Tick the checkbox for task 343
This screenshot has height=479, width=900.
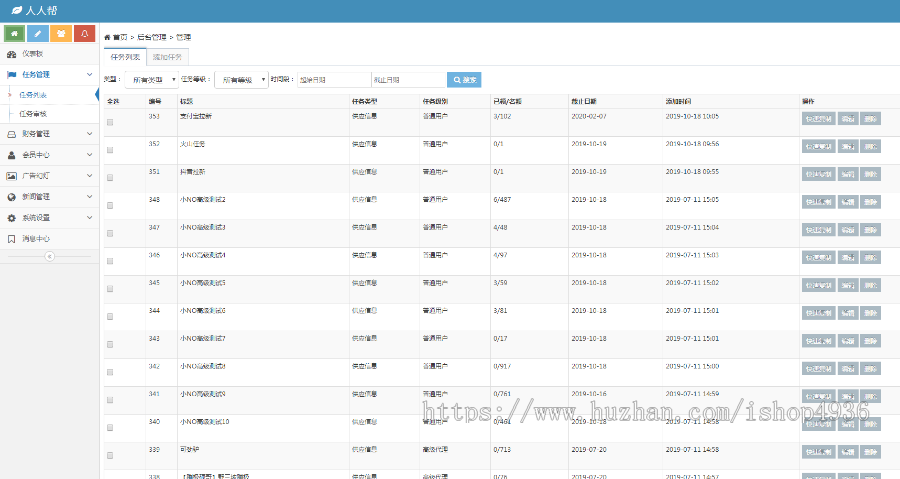point(110,345)
